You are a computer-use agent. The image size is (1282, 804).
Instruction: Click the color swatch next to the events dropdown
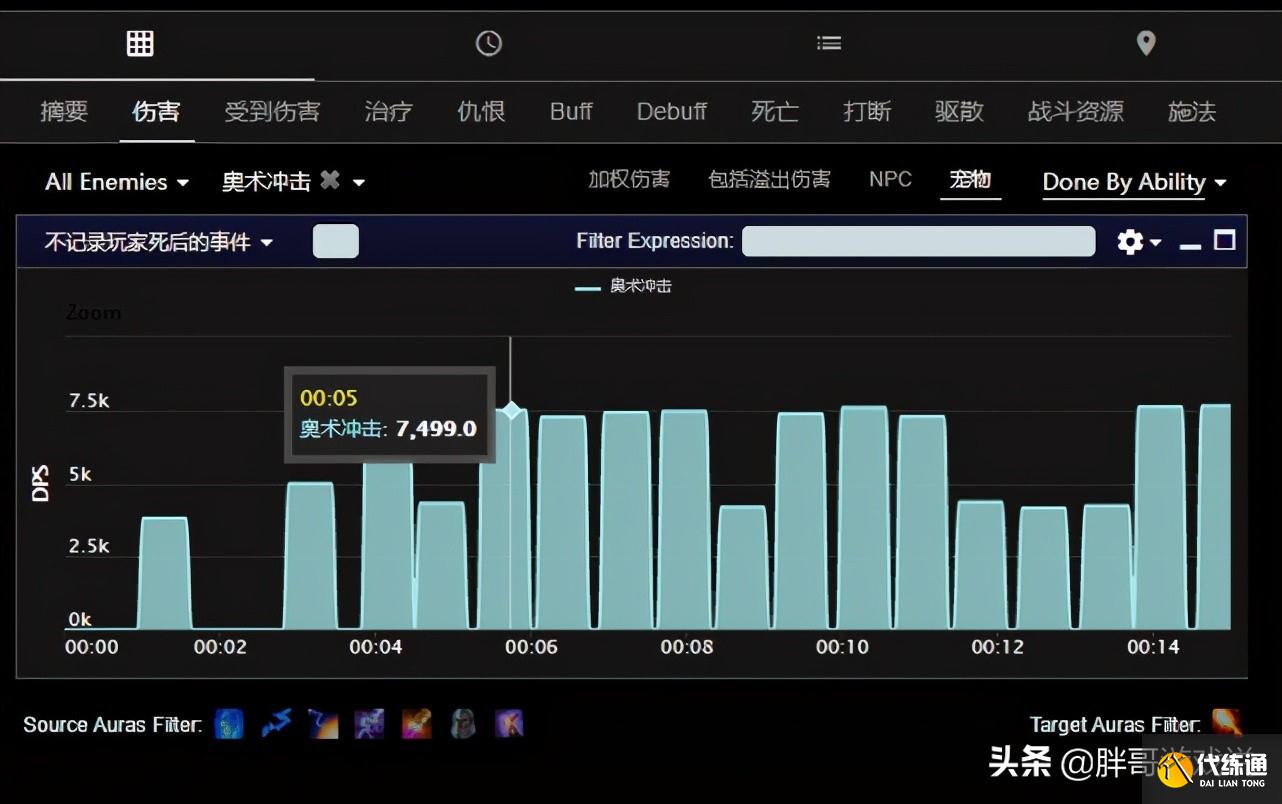tap(335, 241)
